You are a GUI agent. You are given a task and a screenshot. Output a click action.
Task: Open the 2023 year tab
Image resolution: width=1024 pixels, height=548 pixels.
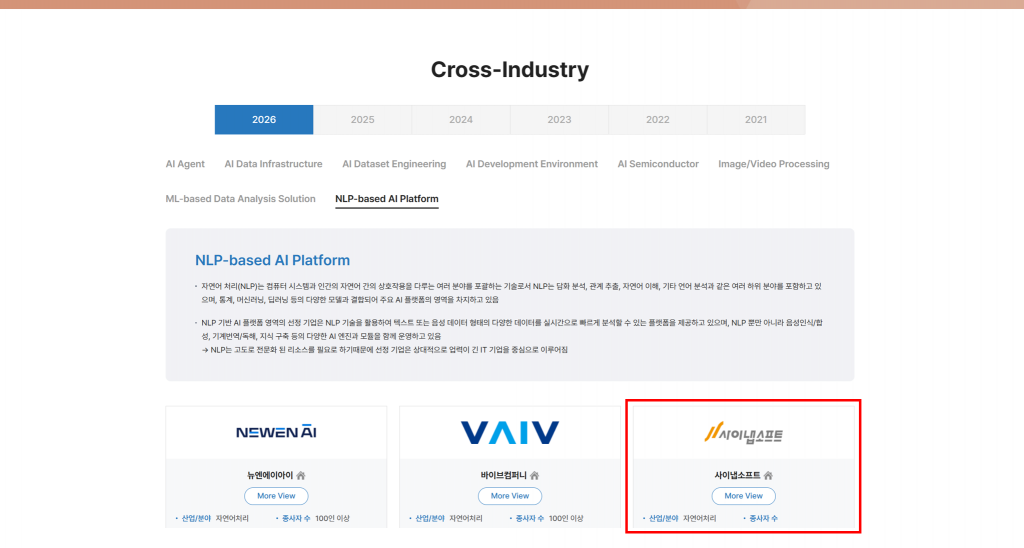[559, 120]
